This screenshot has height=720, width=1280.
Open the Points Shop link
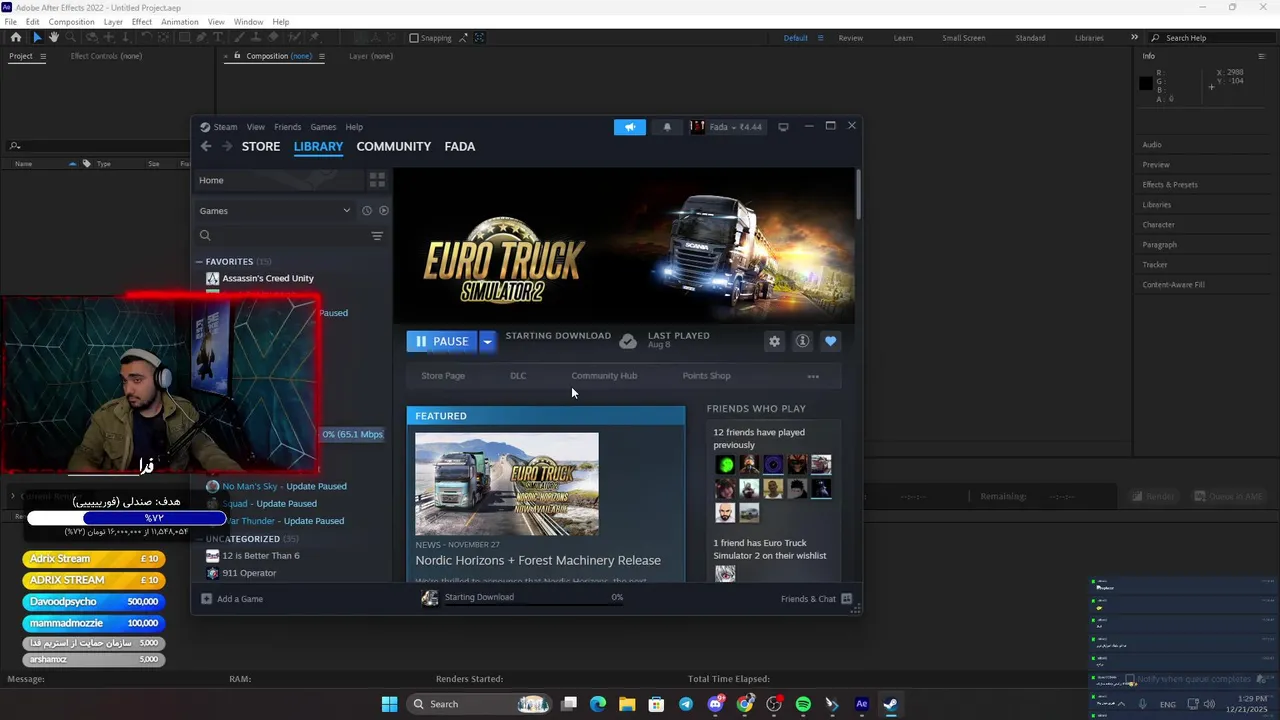click(x=707, y=376)
